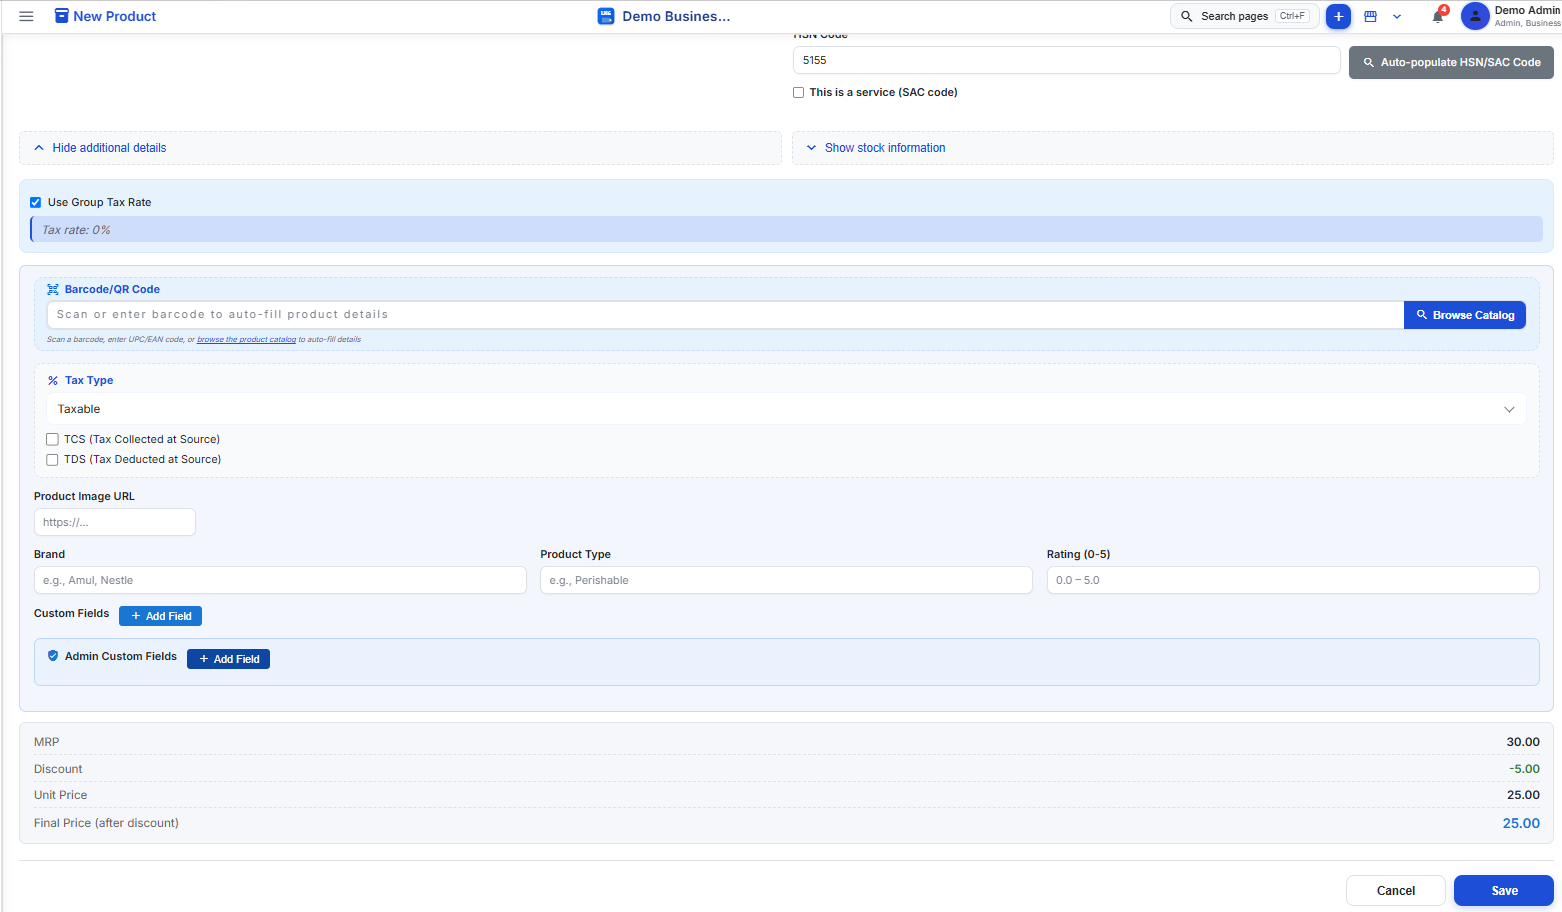Focus the HSN Code field showing 5155

1067,60
